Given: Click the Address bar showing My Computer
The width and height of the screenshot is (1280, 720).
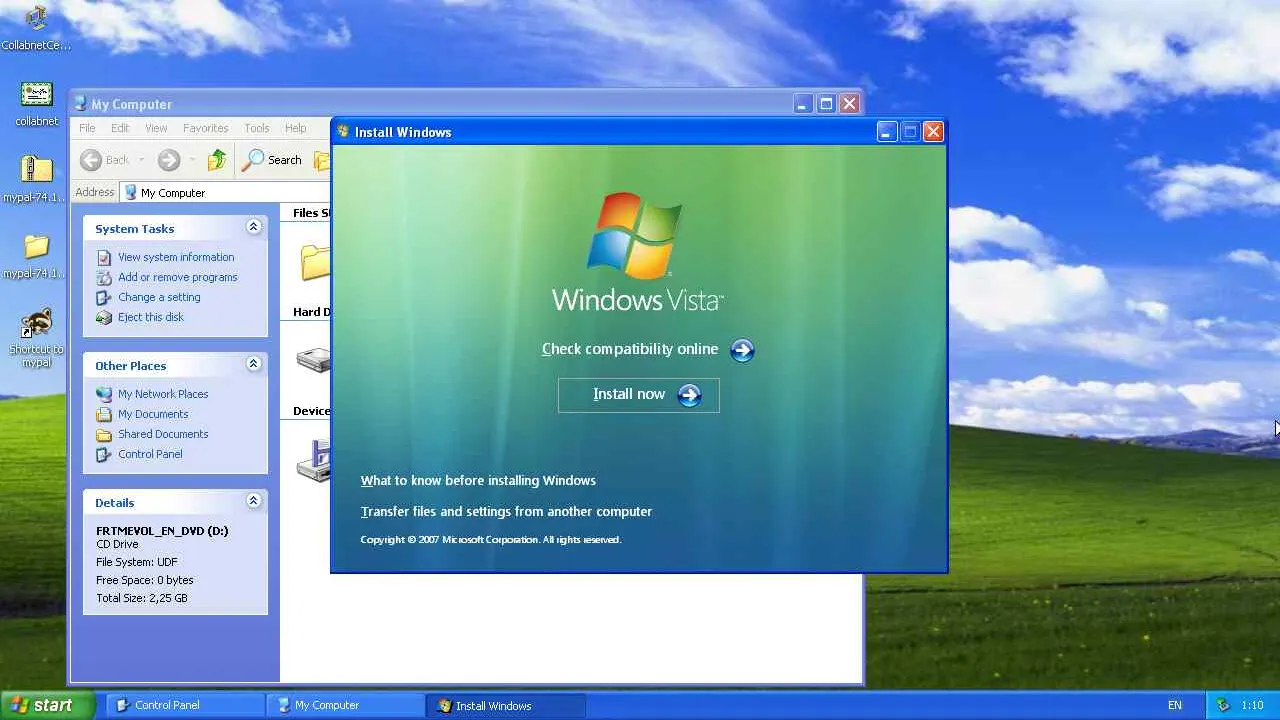Looking at the screenshot, I should point(226,192).
